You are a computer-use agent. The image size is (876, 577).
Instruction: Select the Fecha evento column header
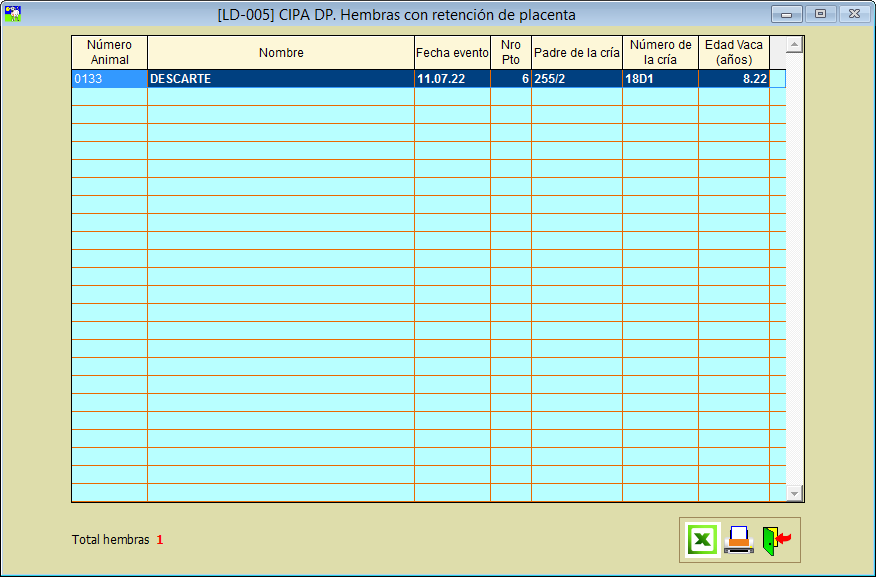click(x=452, y=52)
